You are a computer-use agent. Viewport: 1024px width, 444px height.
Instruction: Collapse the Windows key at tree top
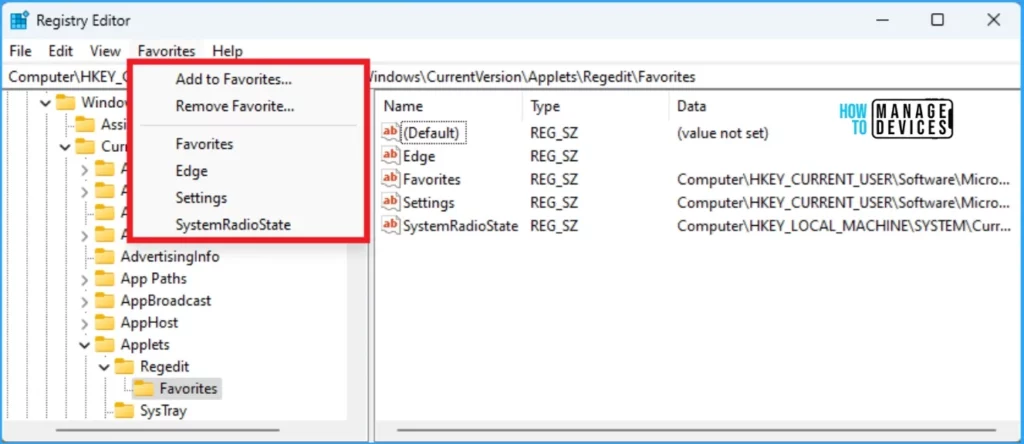(x=45, y=103)
